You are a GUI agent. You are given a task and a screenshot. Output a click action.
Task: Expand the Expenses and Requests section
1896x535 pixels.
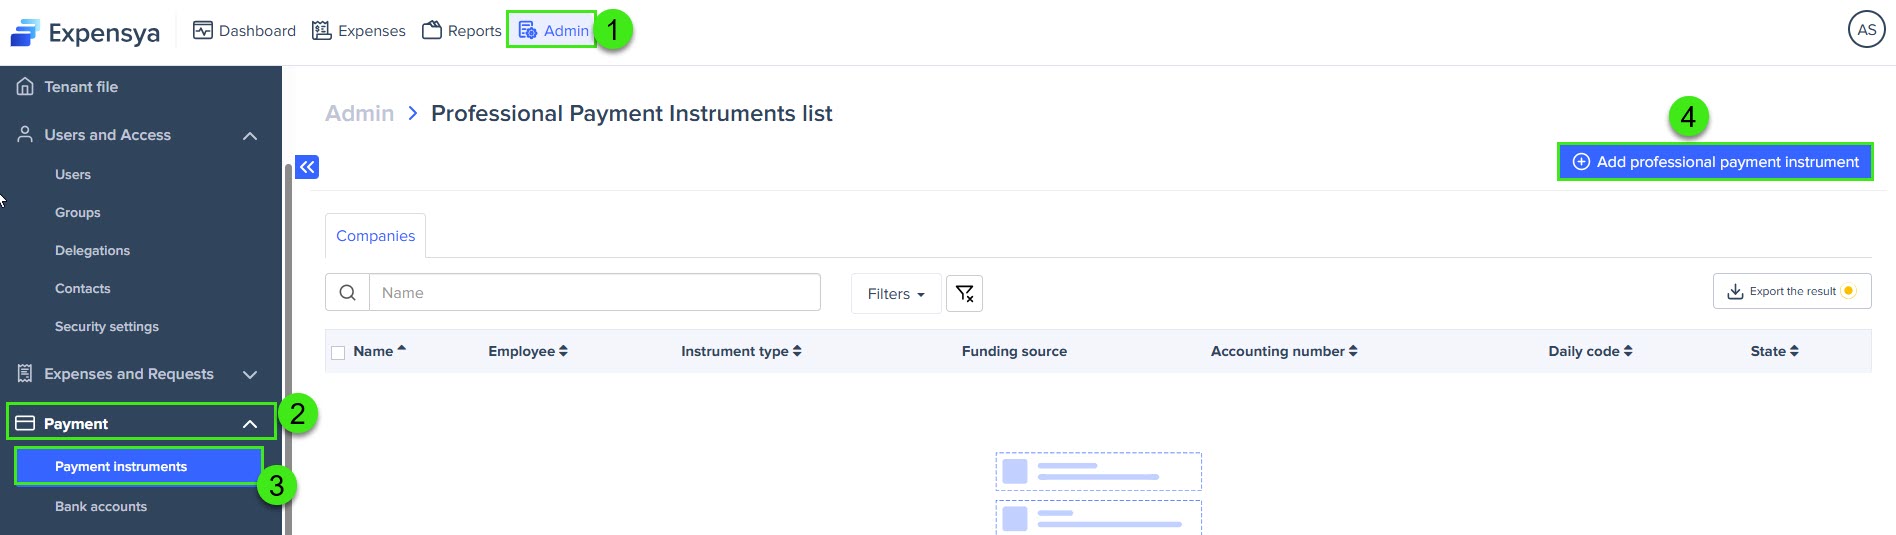click(x=250, y=374)
